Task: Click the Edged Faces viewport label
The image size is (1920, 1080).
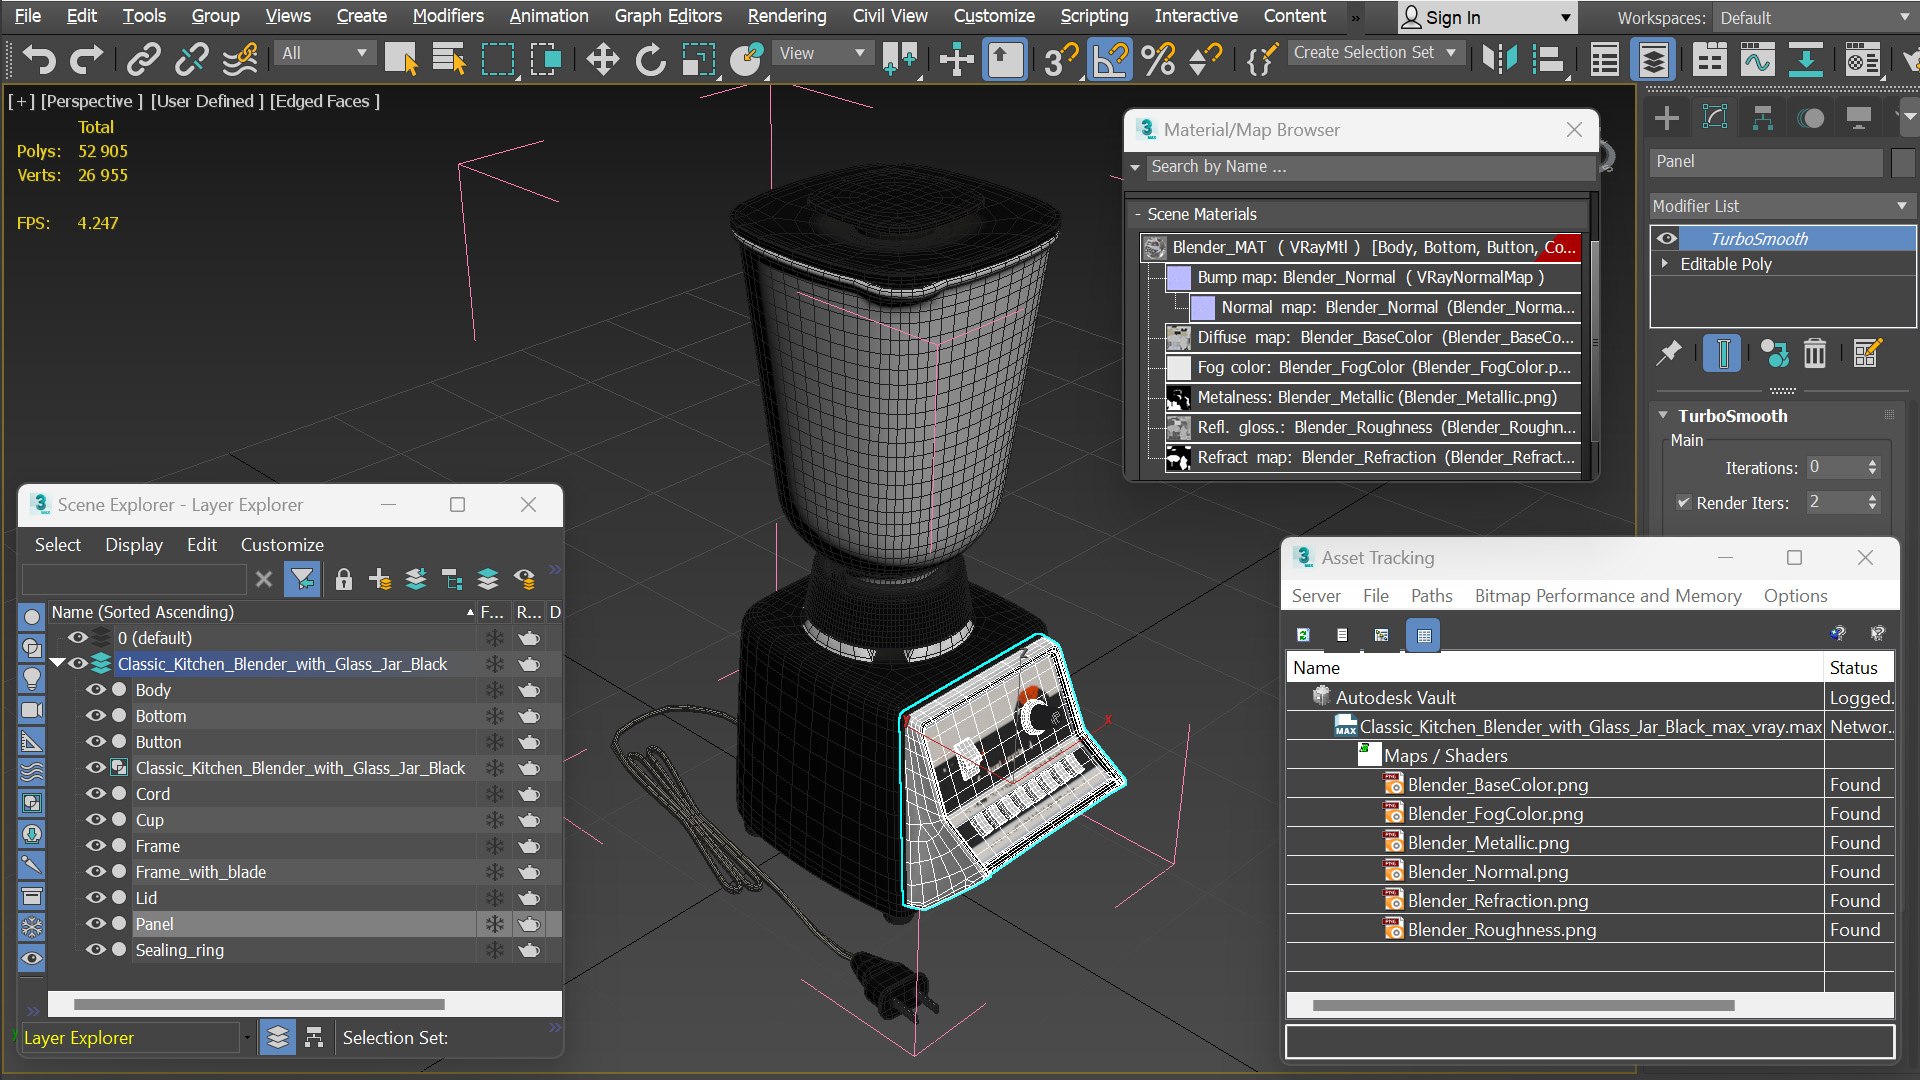Action: coord(325,101)
